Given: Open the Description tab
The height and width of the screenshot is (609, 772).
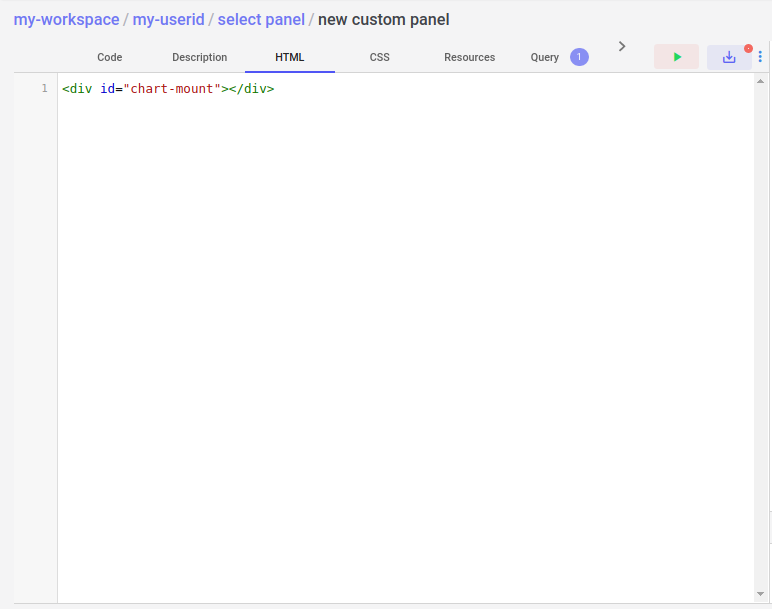Looking at the screenshot, I should point(199,57).
